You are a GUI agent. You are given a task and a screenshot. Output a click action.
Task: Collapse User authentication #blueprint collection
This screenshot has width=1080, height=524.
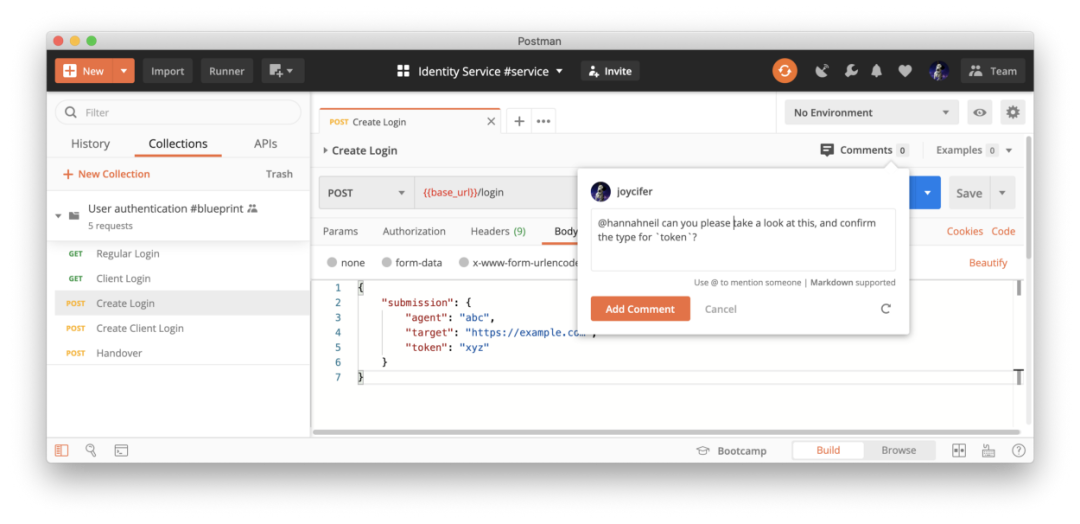click(59, 215)
